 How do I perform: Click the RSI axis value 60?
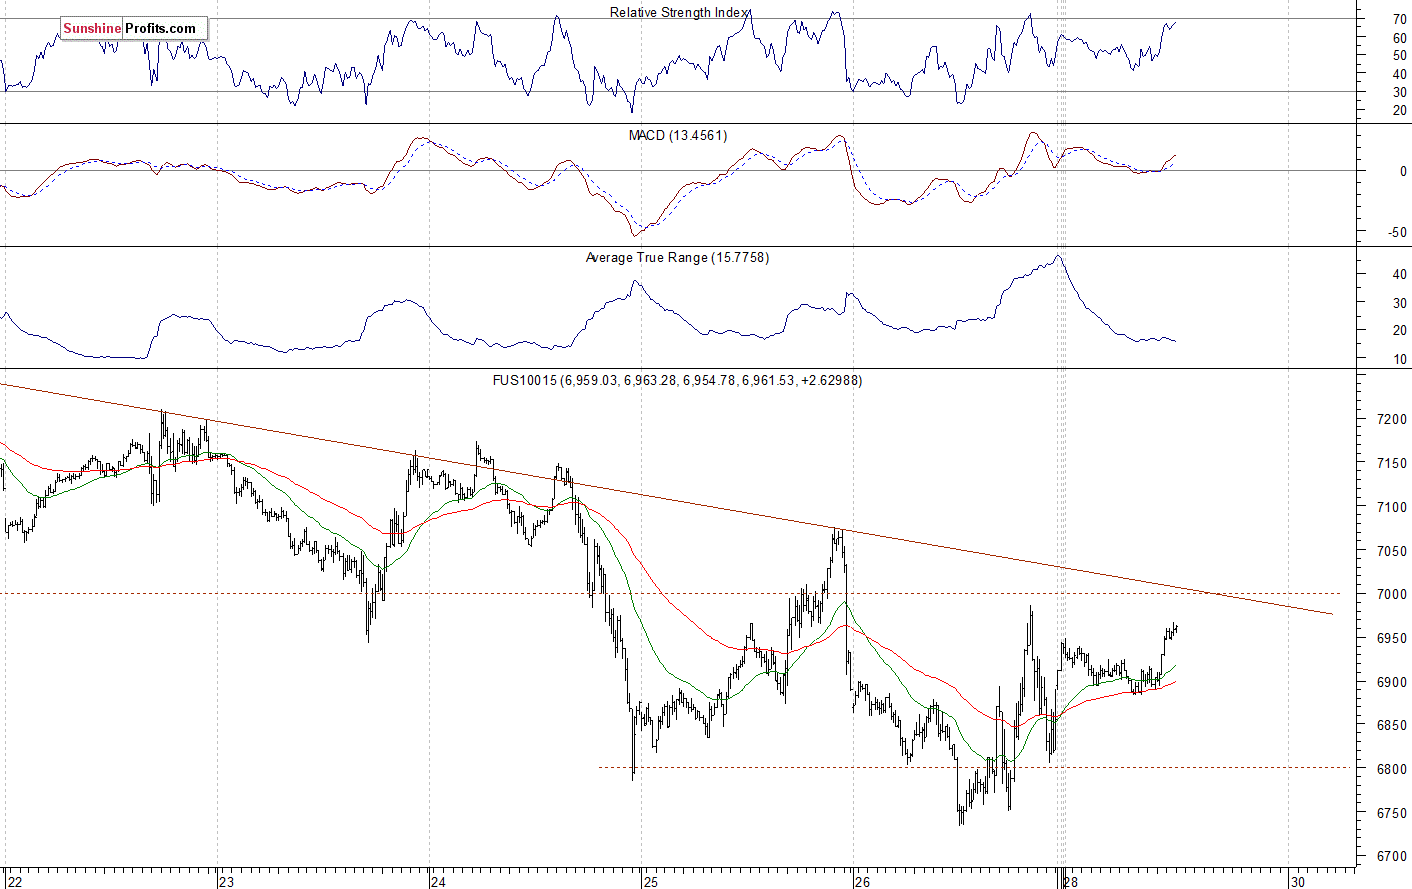1399,38
